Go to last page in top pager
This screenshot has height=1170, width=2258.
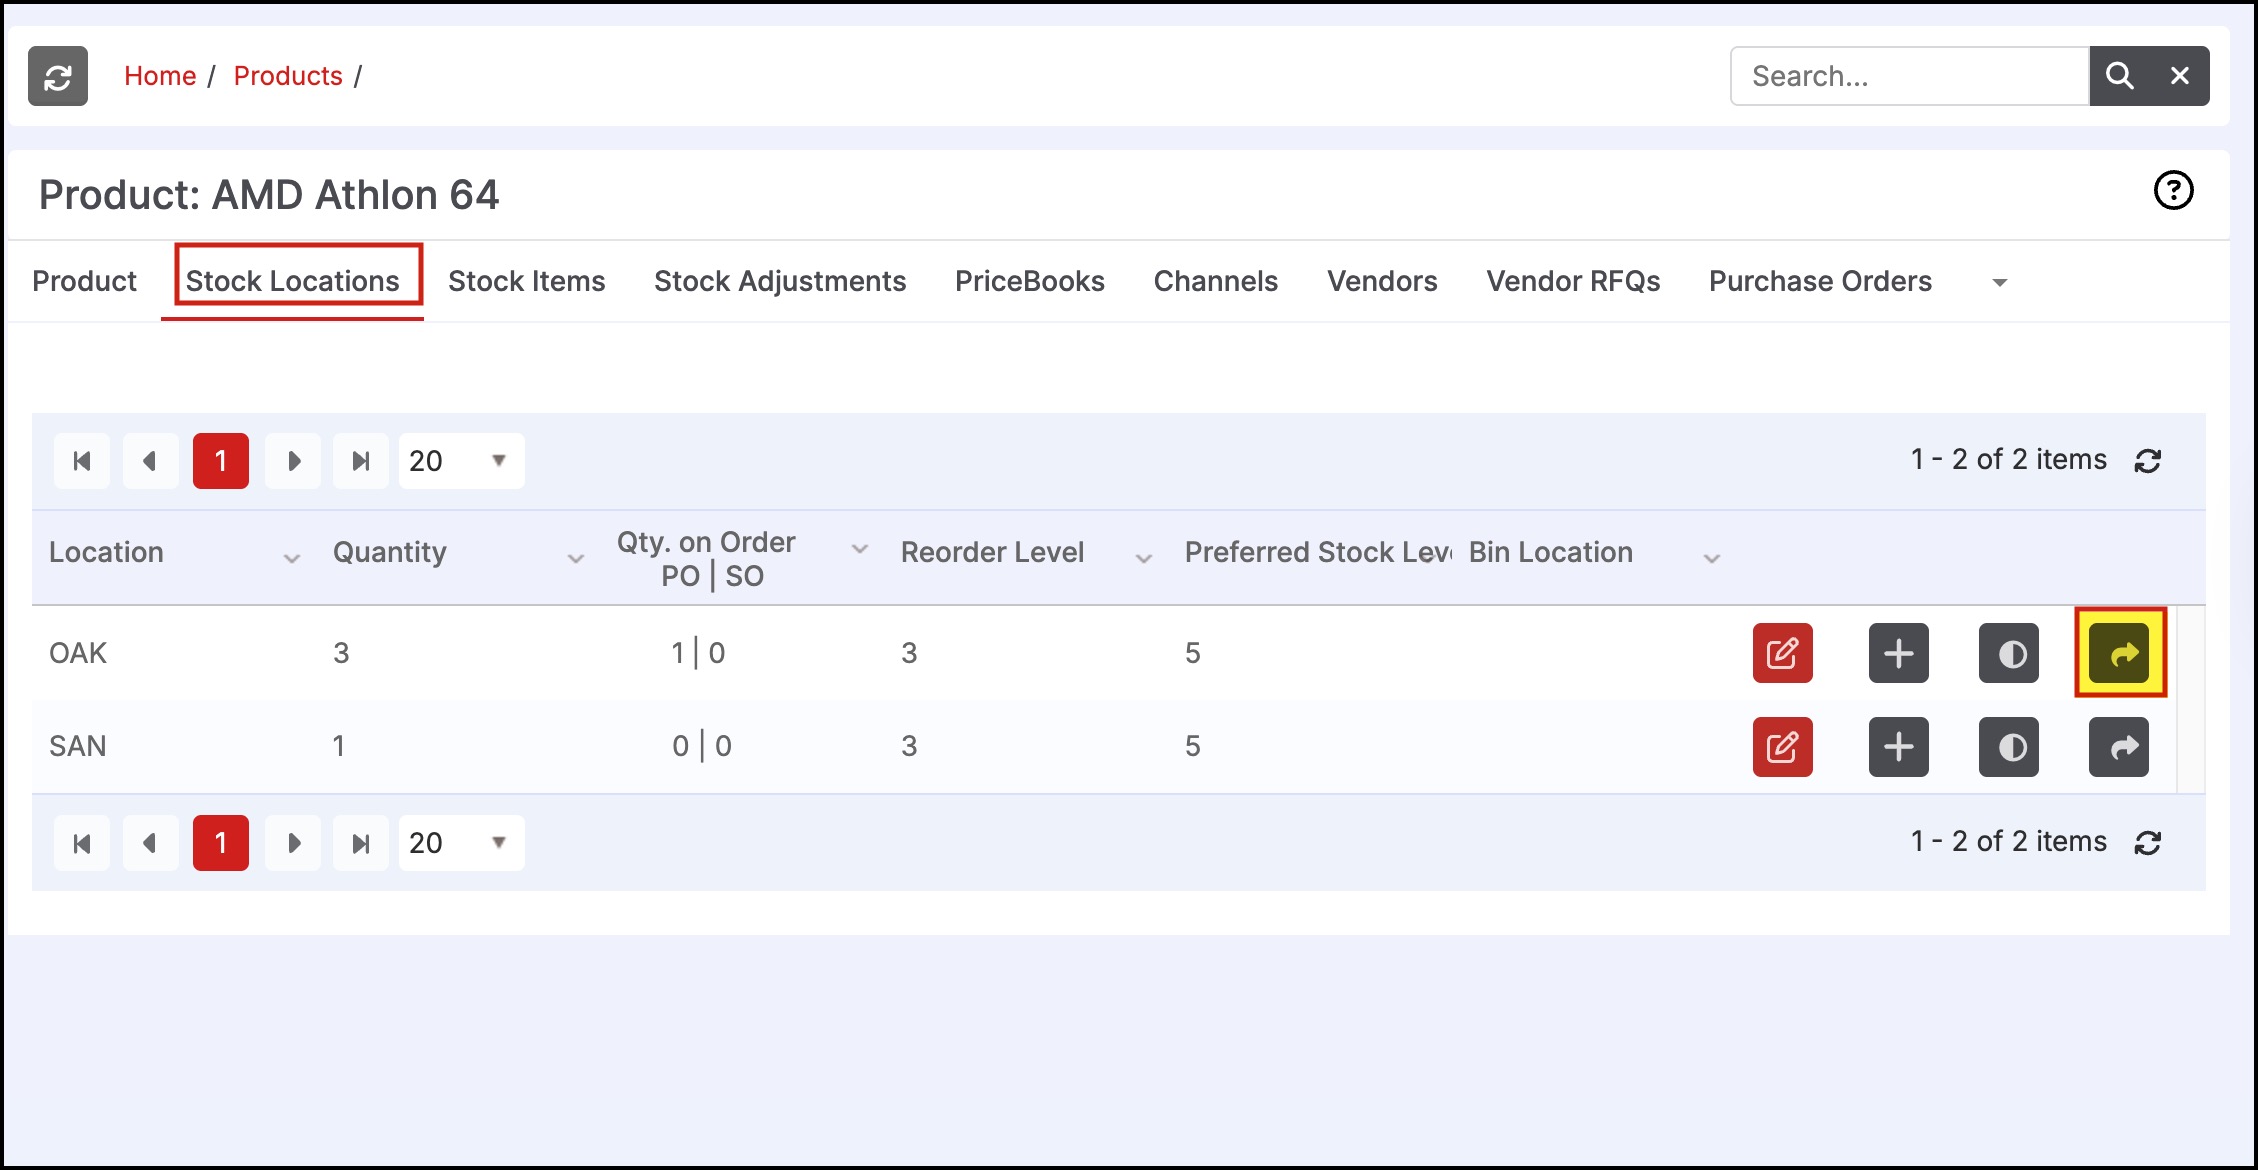click(x=361, y=461)
